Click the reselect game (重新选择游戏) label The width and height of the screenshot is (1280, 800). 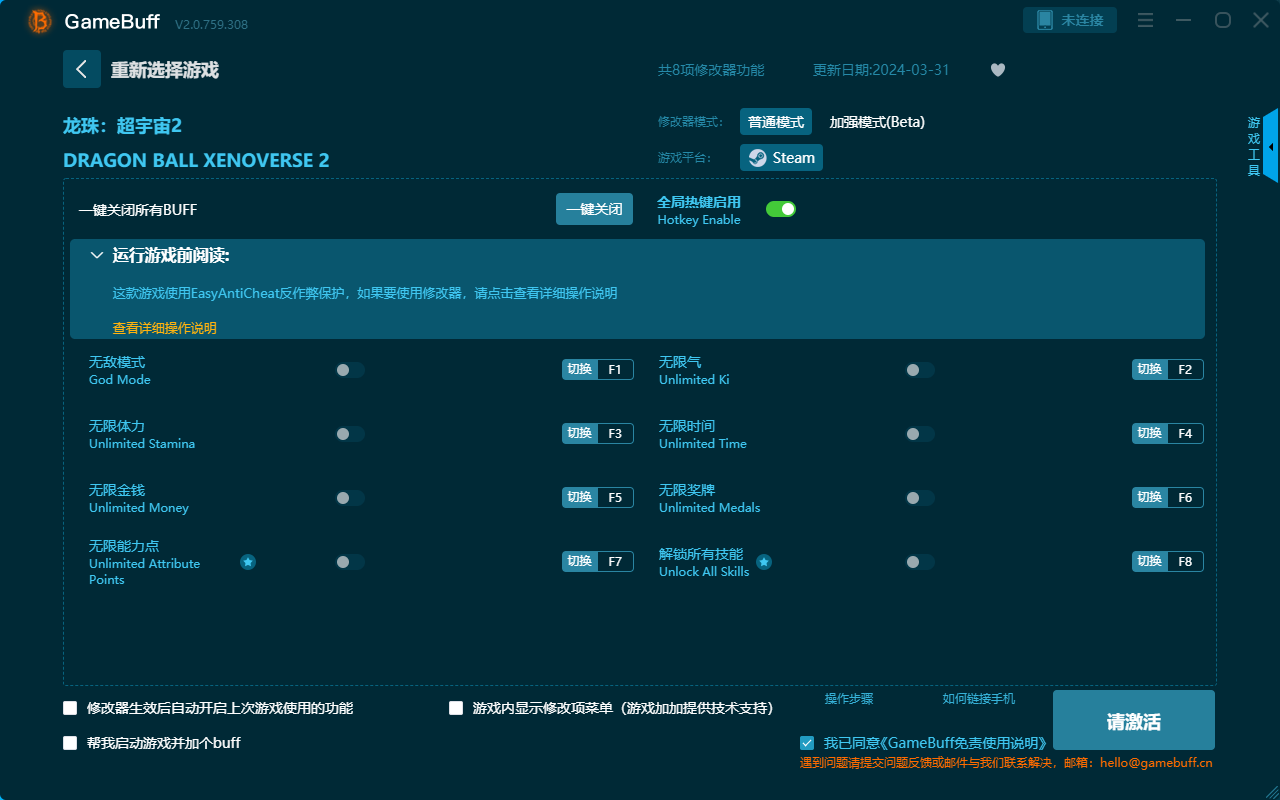pyautogui.click(x=165, y=70)
